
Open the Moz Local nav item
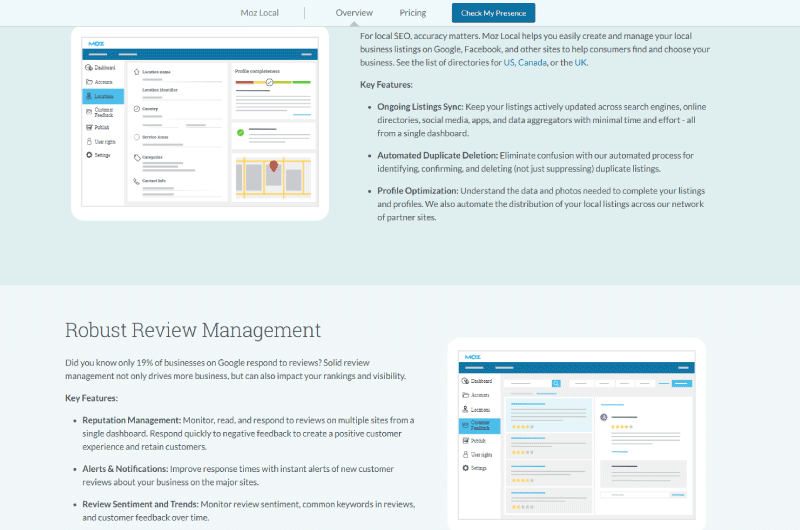(259, 13)
